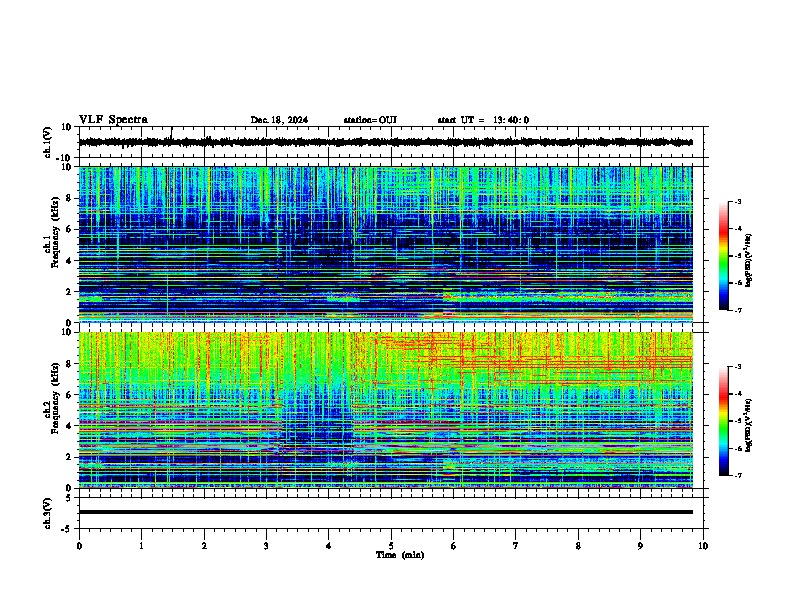Click the 6 kHz tick on ch.2 axis
This screenshot has width=792, height=612.
click(x=69, y=395)
